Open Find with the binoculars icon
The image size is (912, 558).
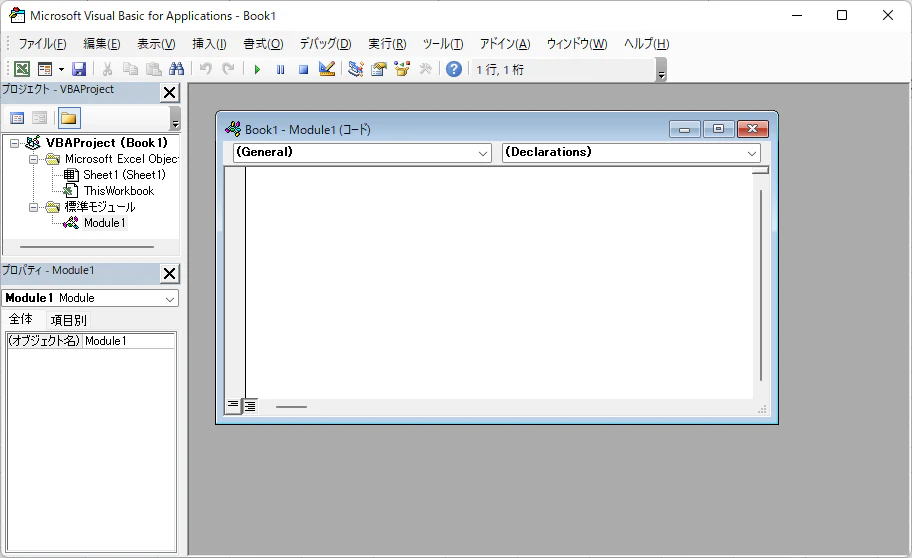click(176, 69)
